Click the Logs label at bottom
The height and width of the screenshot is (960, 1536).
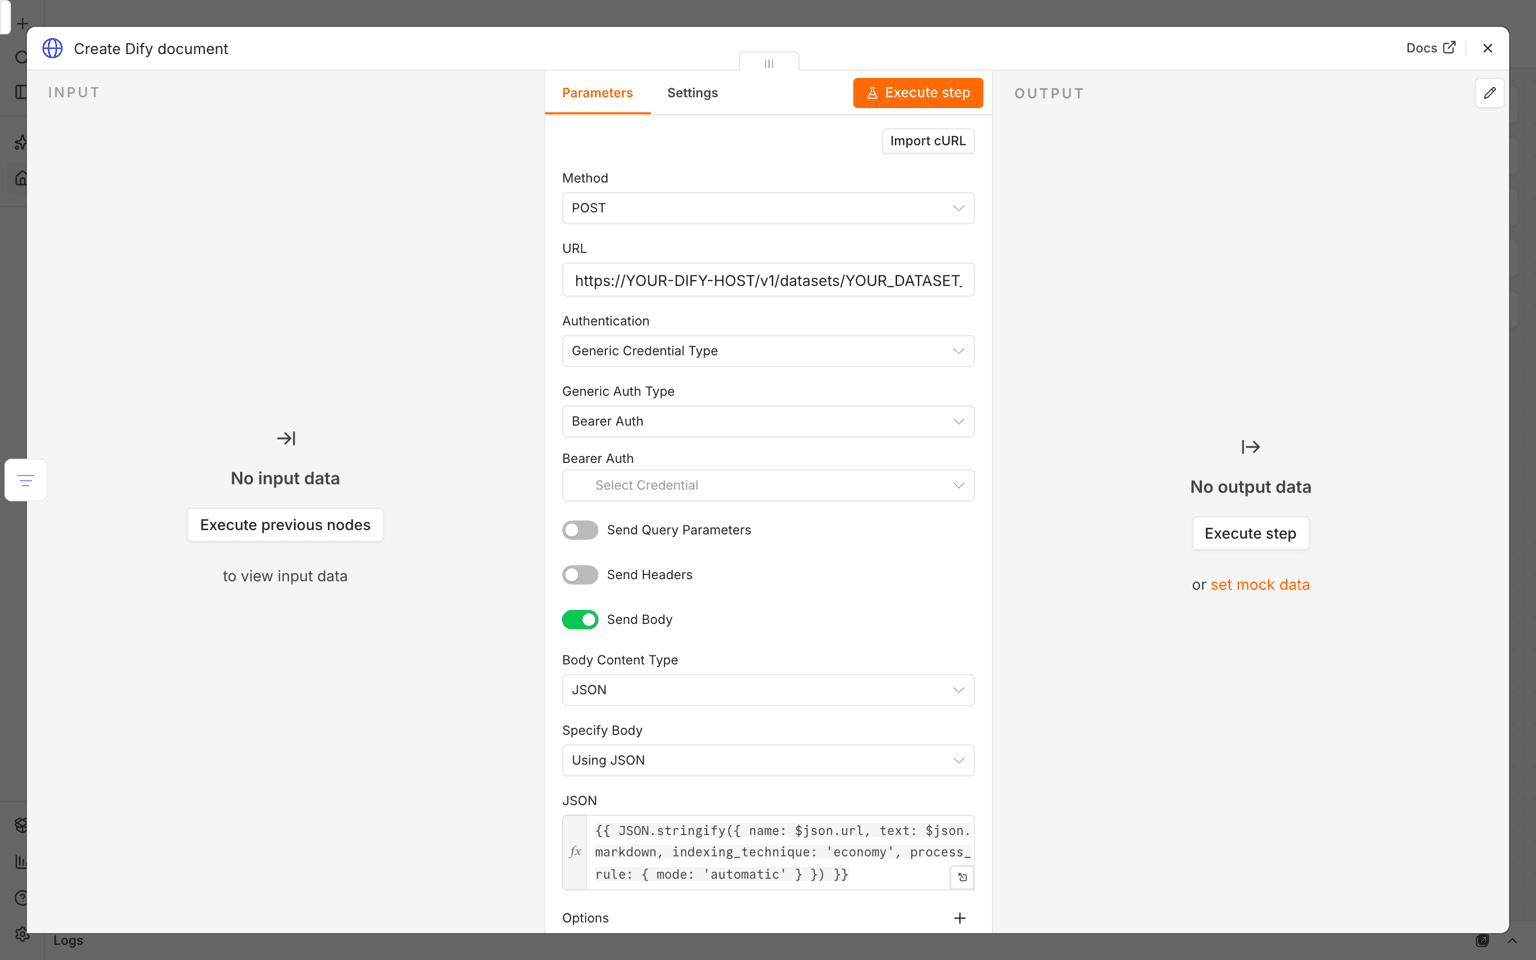(68, 940)
